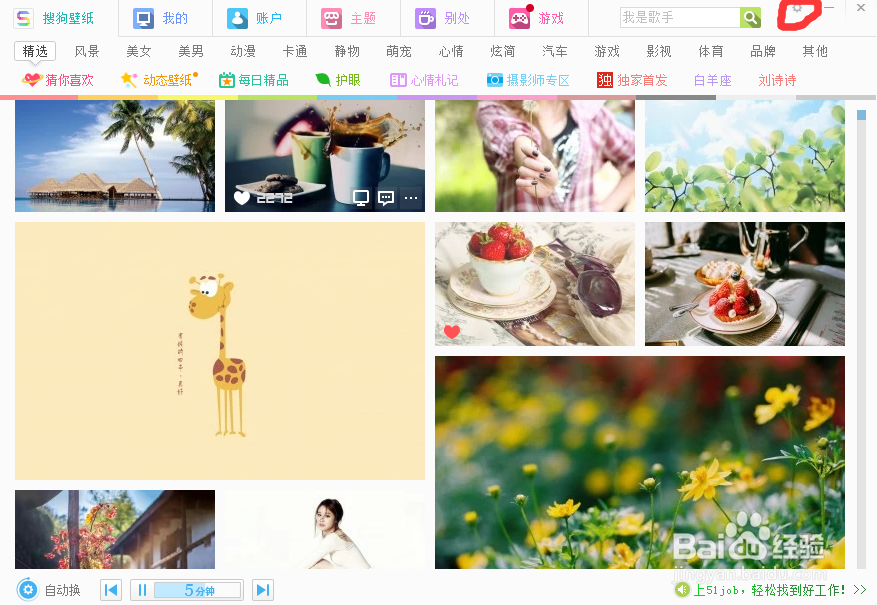Click the green search magnifier button
The width and height of the screenshot is (877, 605).
coord(751,18)
